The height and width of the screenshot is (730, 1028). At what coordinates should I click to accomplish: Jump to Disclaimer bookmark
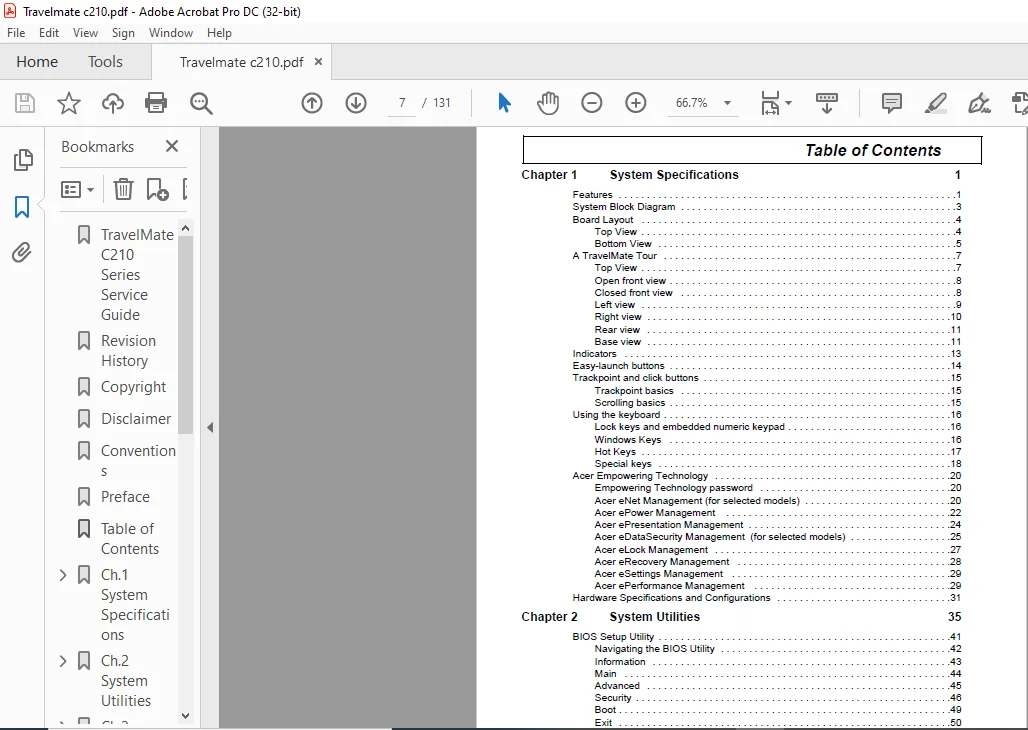coord(136,418)
